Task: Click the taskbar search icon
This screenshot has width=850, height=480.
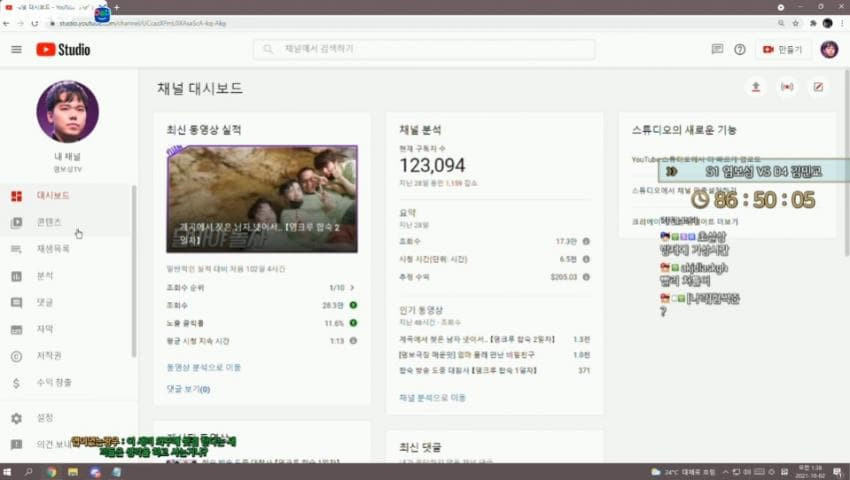Action: tap(28, 472)
